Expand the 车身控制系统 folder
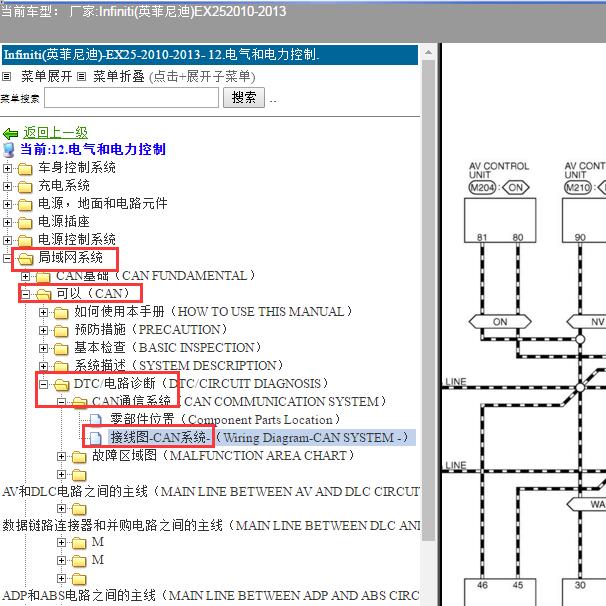 click(7, 168)
